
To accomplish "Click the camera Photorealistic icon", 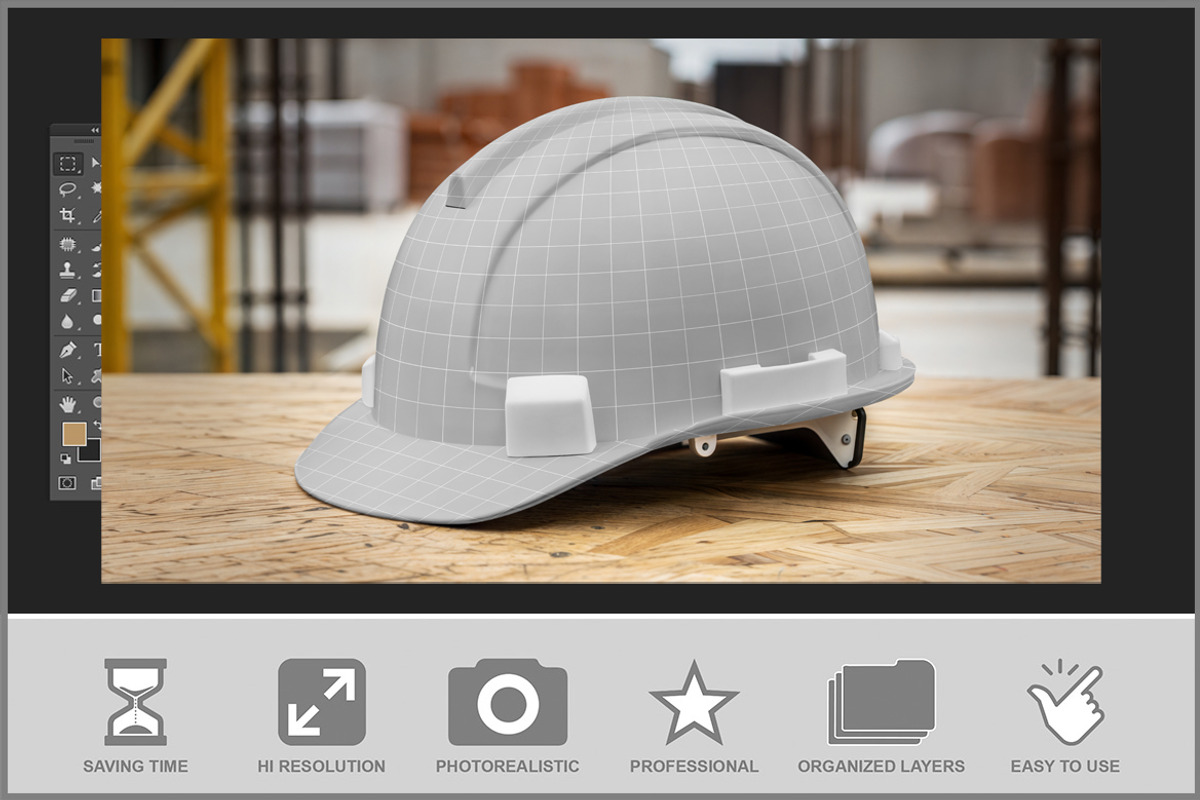I will pyautogui.click(x=508, y=702).
